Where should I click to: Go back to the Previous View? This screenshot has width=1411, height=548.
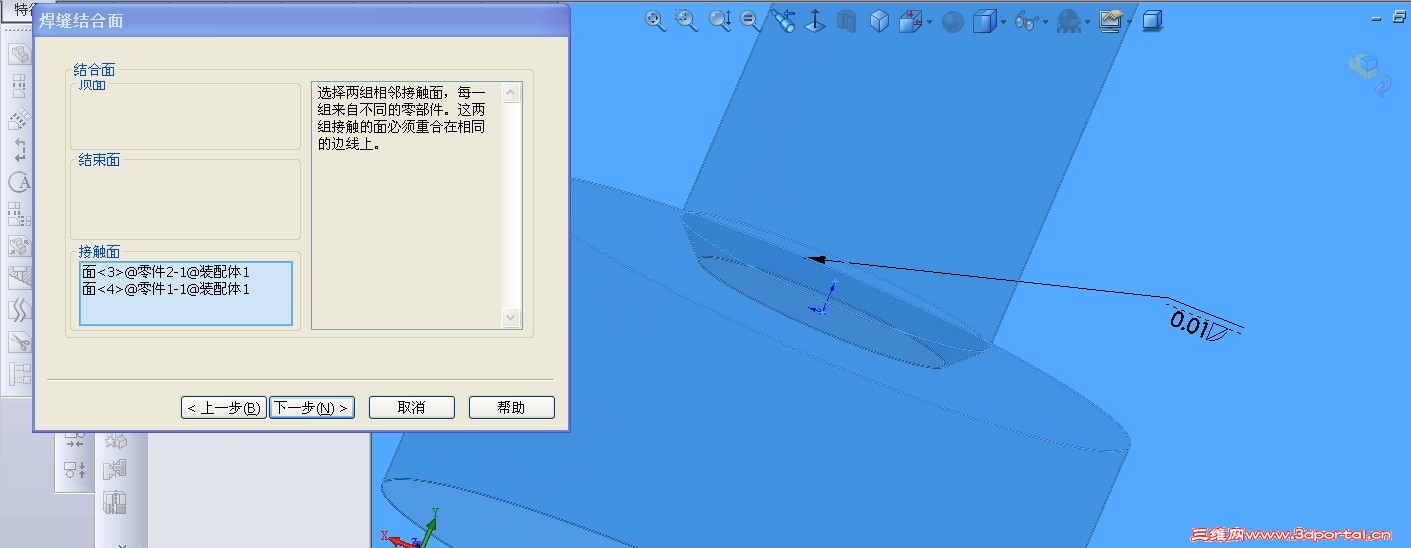point(784,21)
